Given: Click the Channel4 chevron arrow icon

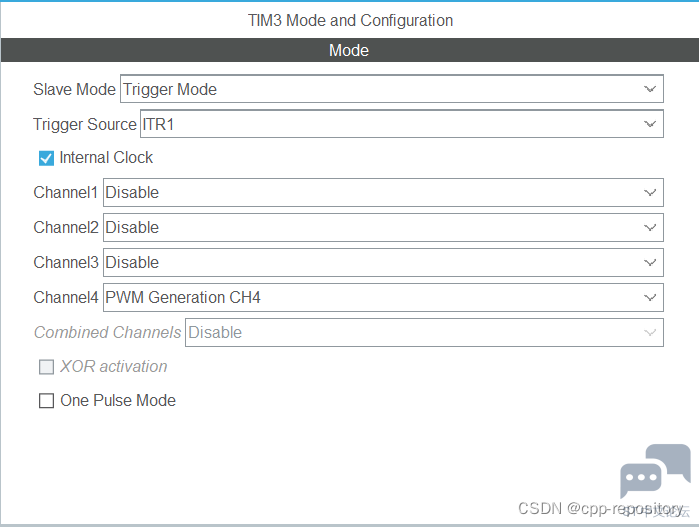Looking at the screenshot, I should point(650,297).
